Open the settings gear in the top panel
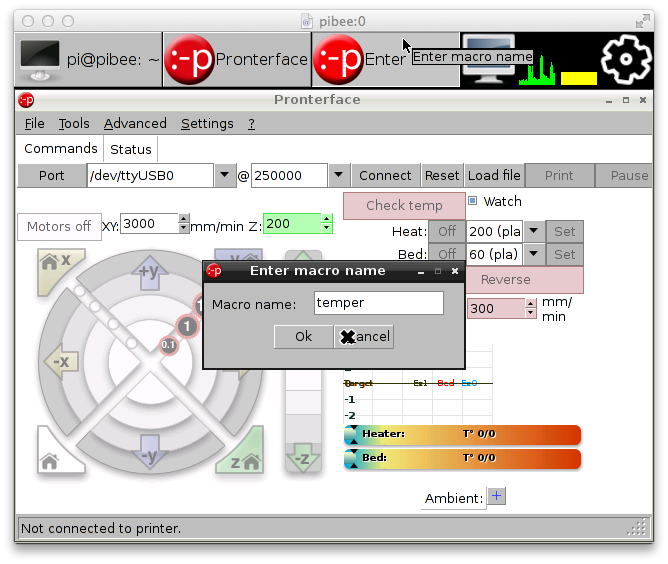This screenshot has width=668, height=564. pos(626,59)
